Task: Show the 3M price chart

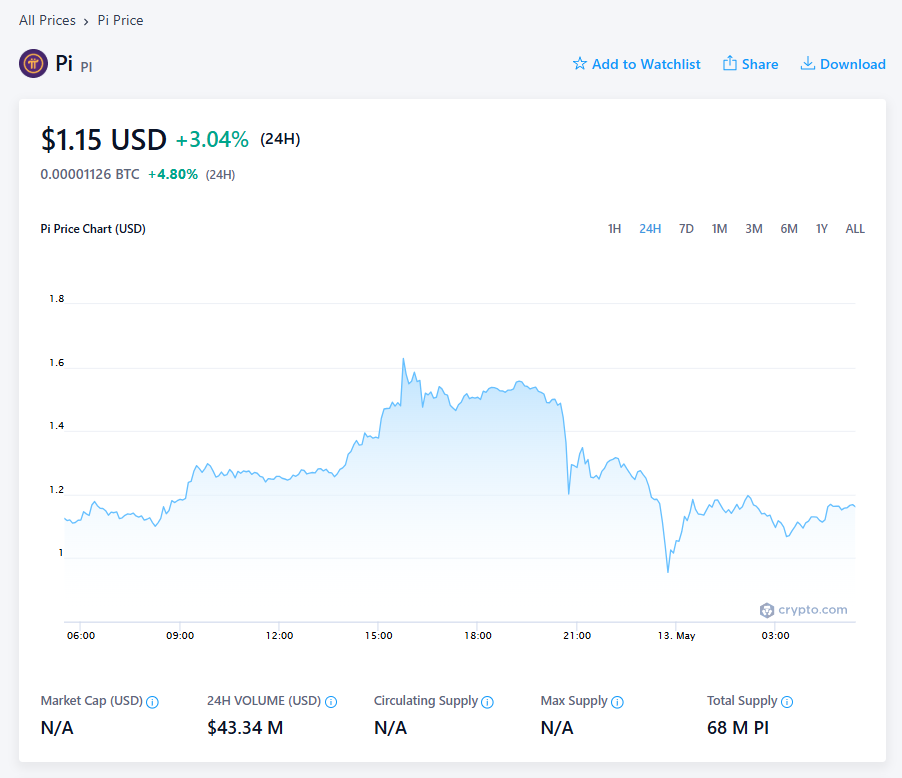Action: (x=754, y=229)
